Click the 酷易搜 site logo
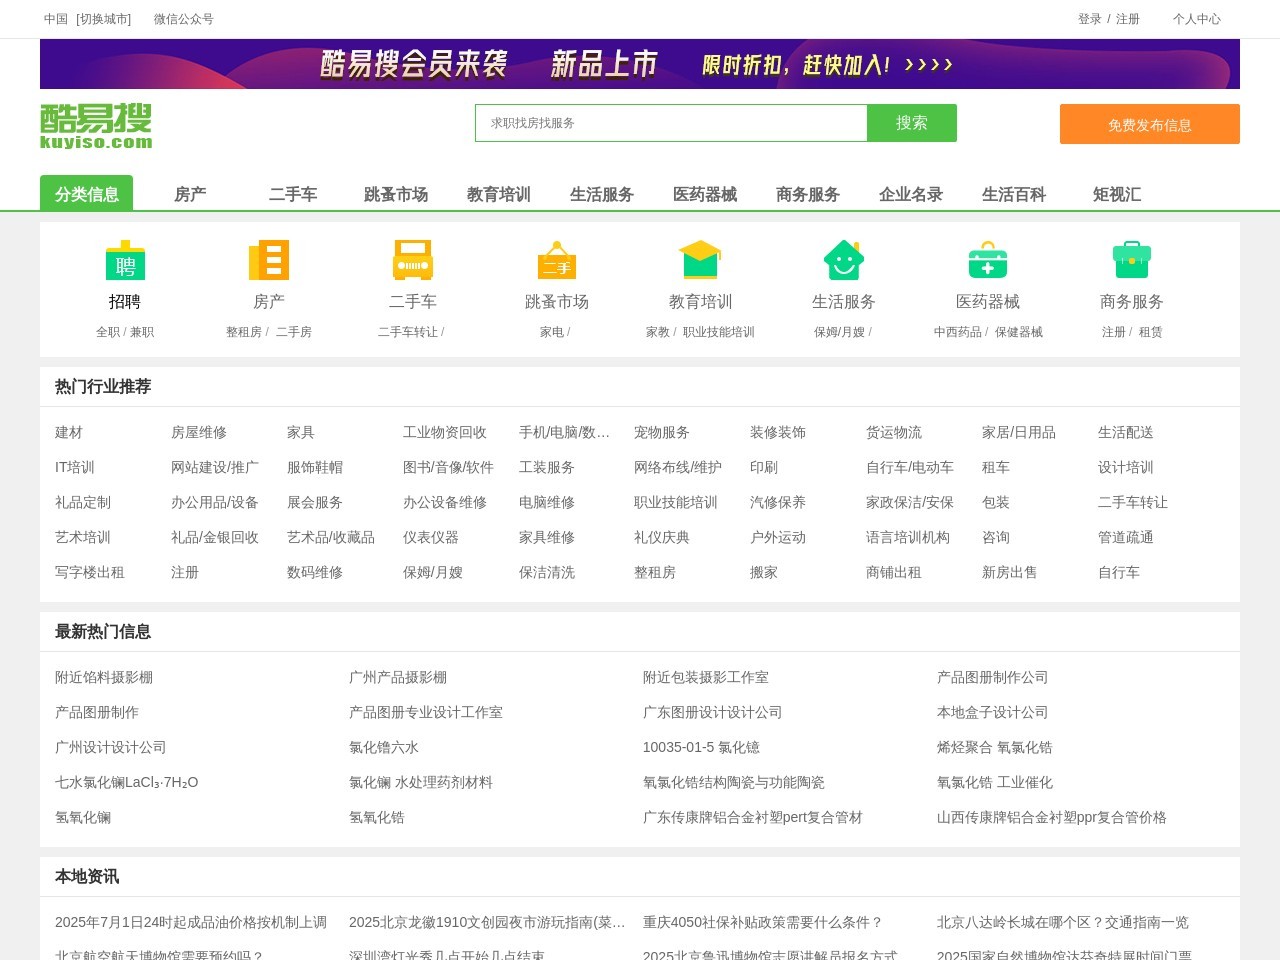 coord(95,126)
